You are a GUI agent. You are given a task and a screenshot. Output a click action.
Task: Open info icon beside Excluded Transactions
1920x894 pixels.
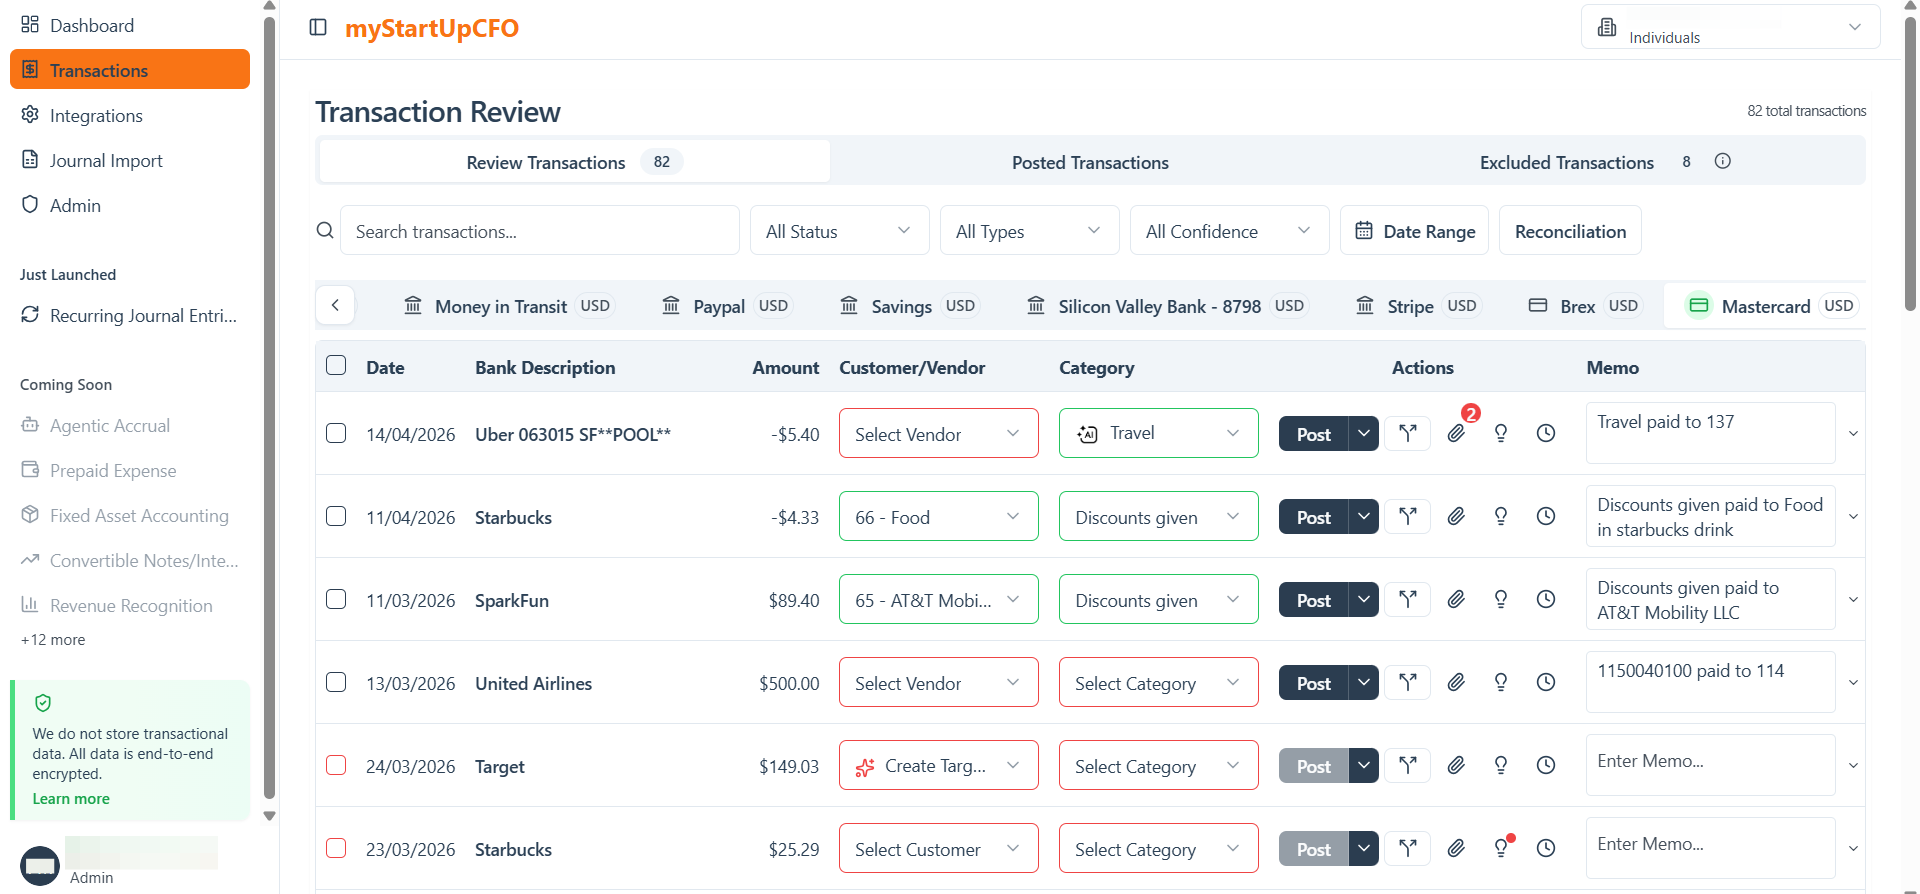click(1722, 161)
